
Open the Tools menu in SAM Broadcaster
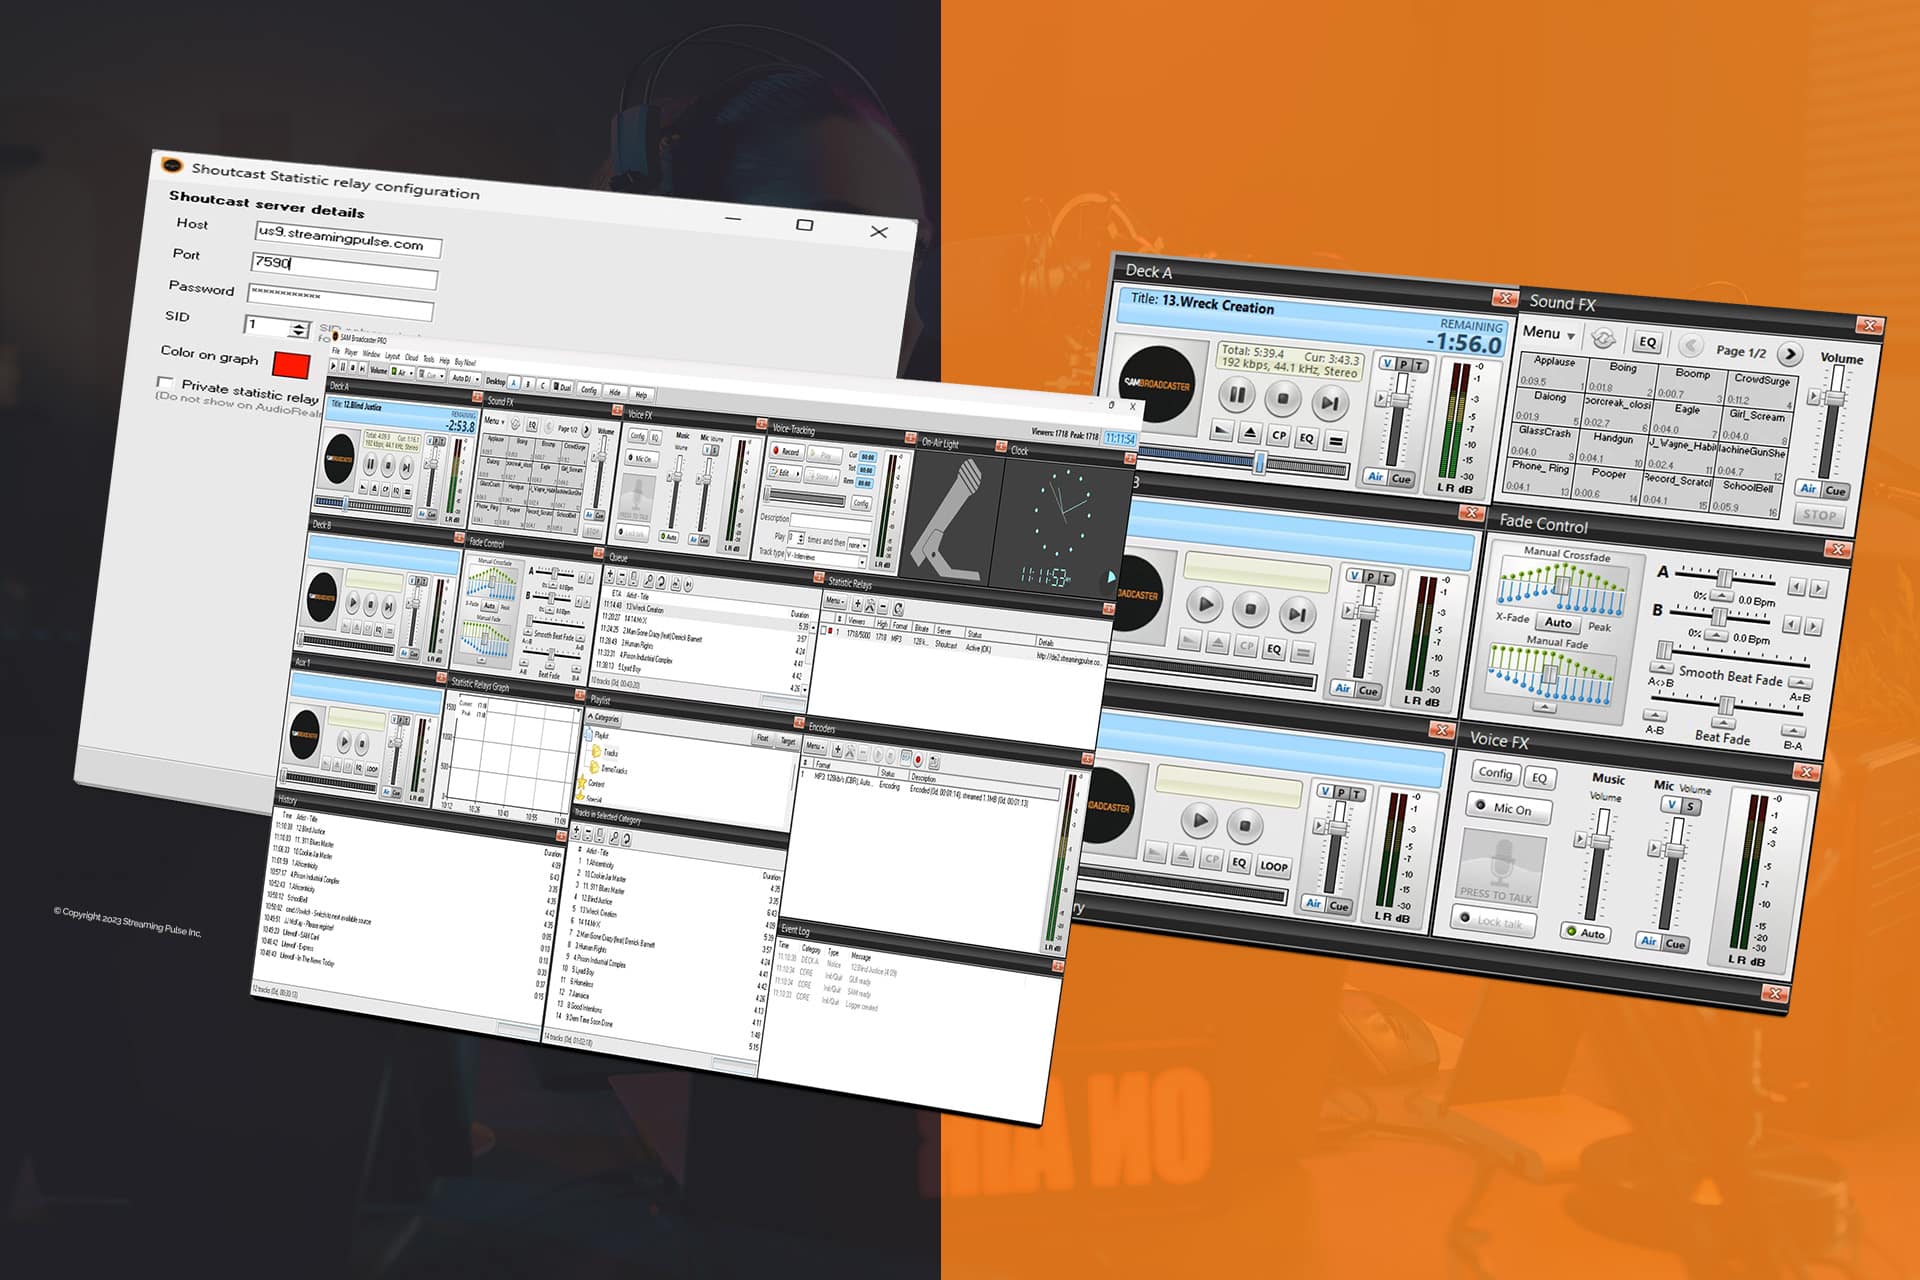coord(429,359)
